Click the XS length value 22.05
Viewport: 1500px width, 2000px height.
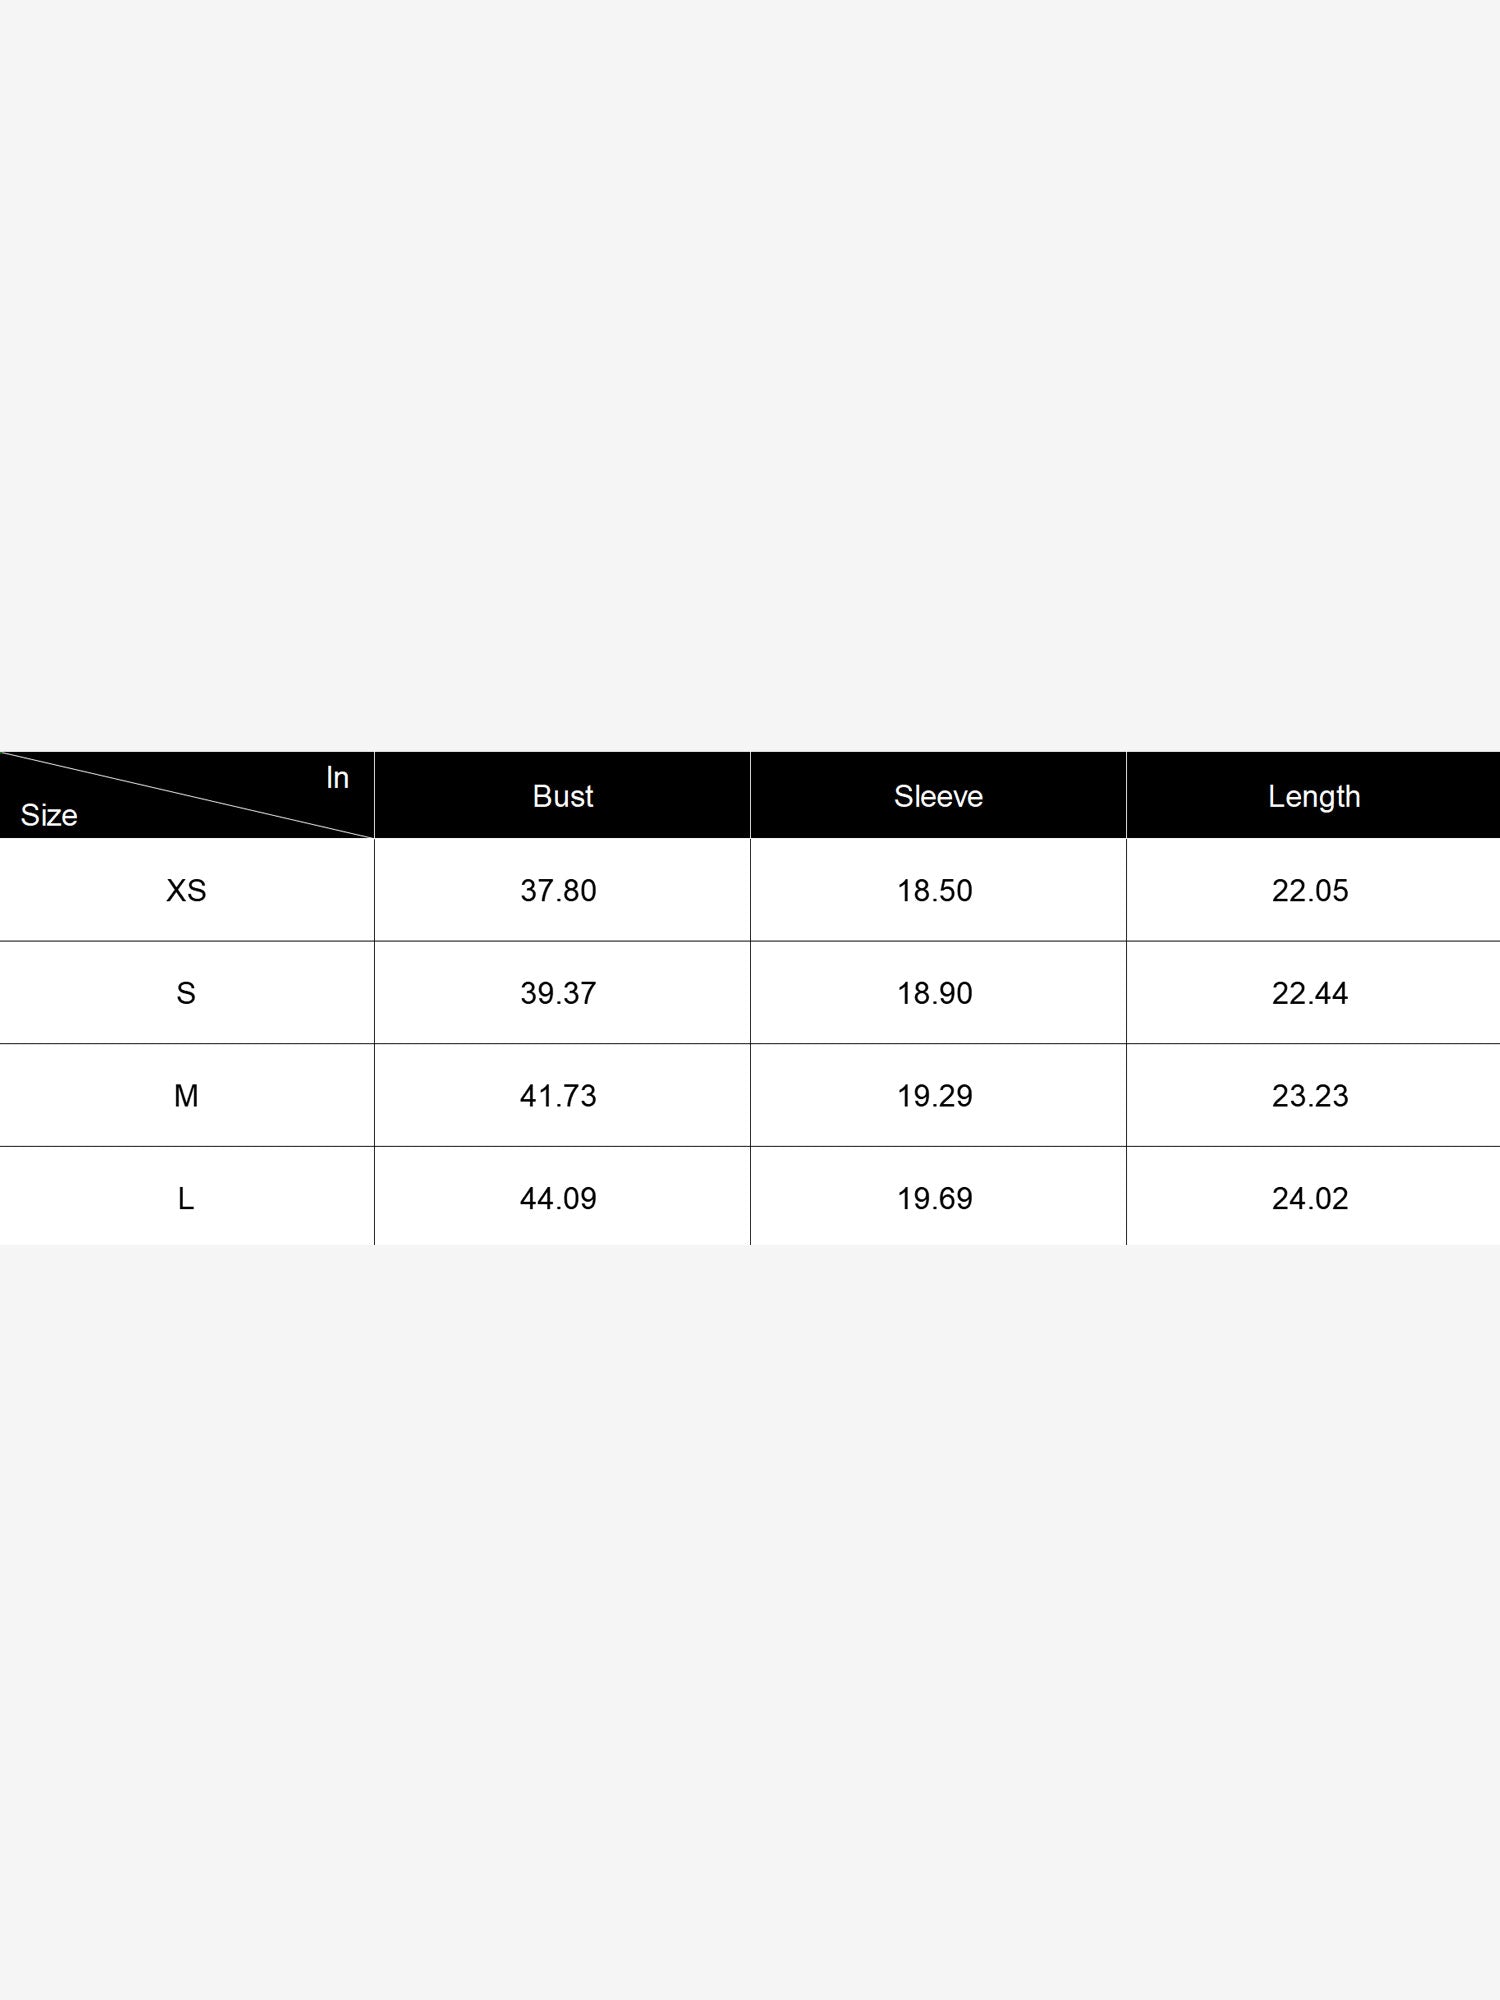[x=1310, y=890]
